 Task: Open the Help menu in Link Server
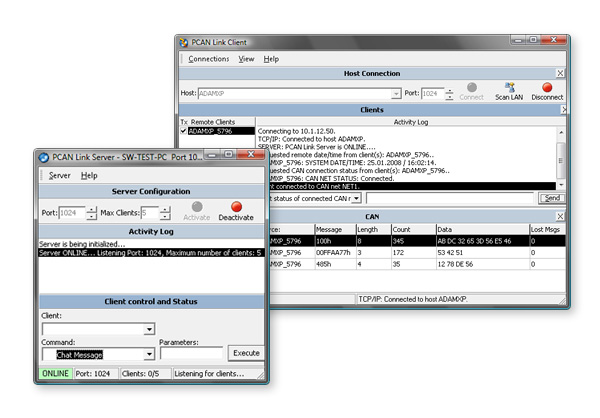[89, 175]
